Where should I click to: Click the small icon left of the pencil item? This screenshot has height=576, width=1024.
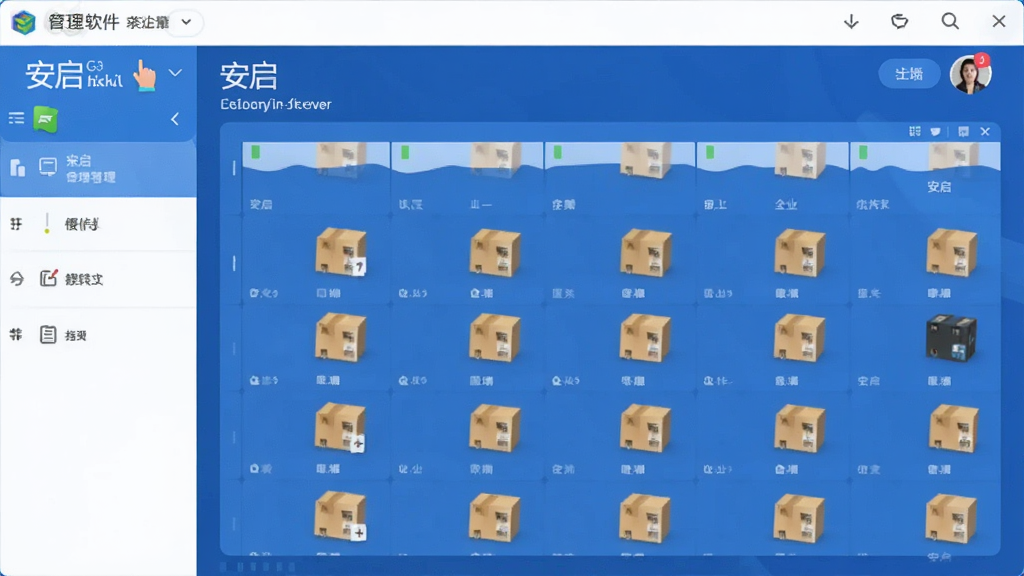click(x=17, y=279)
